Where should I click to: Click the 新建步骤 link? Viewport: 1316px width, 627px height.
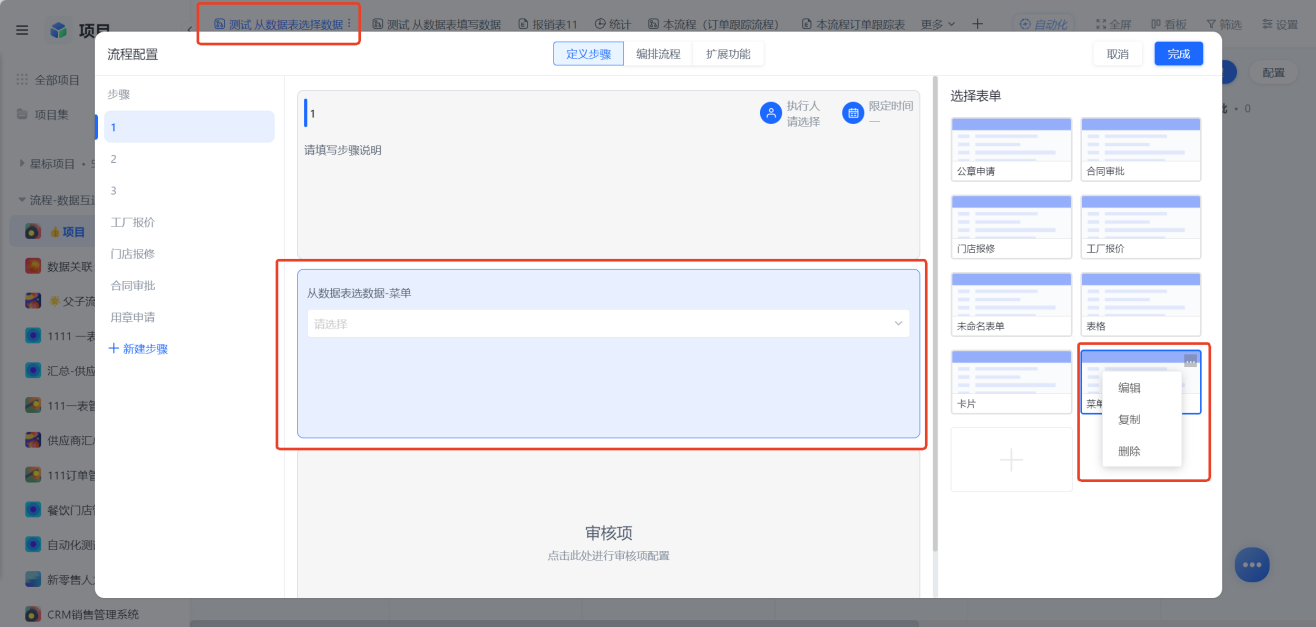[138, 349]
